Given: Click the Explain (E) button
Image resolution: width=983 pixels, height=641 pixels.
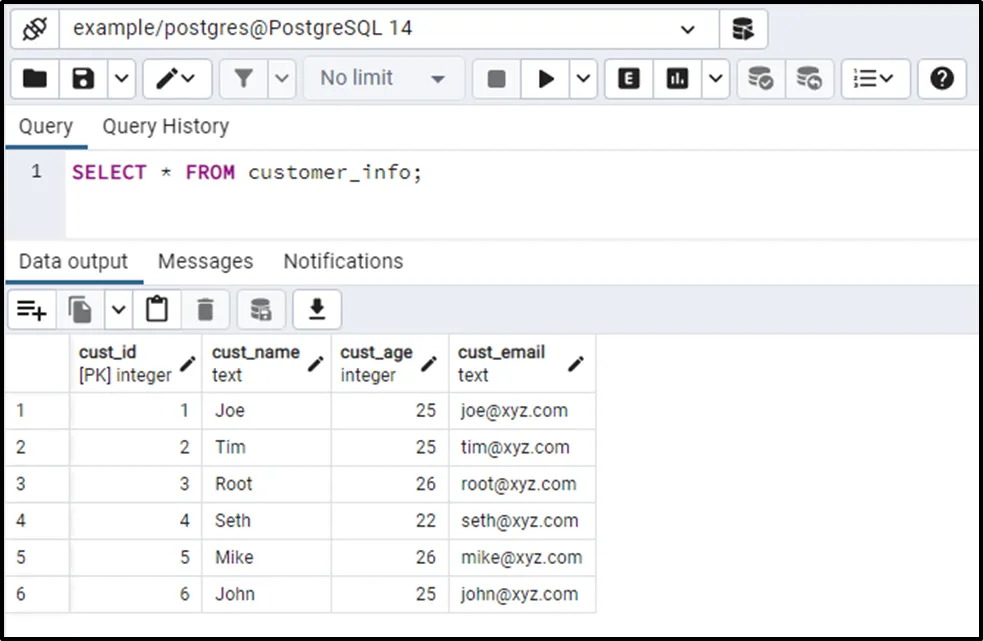Looking at the screenshot, I should click(629, 78).
